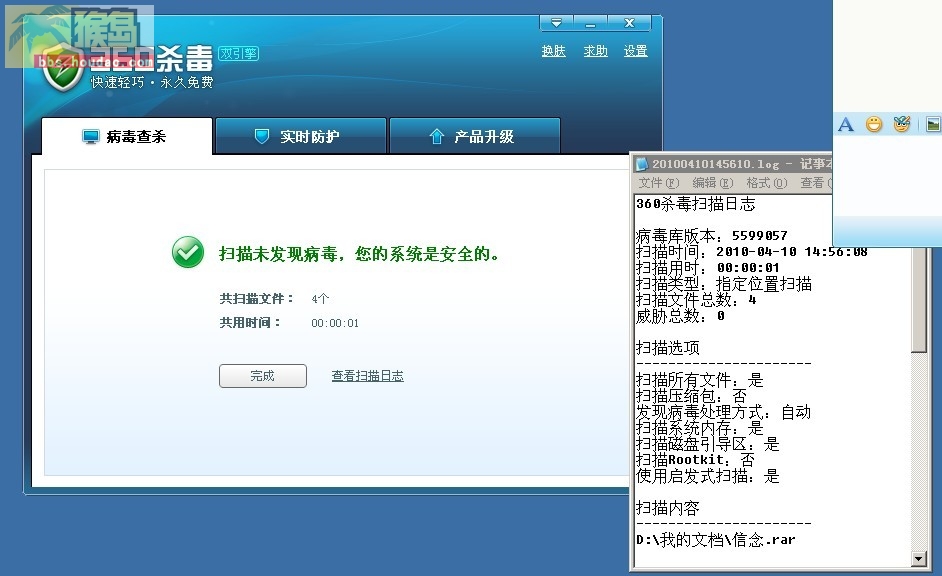Open the 查看扫描日志 link
Viewport: 942px width, 576px height.
click(368, 376)
